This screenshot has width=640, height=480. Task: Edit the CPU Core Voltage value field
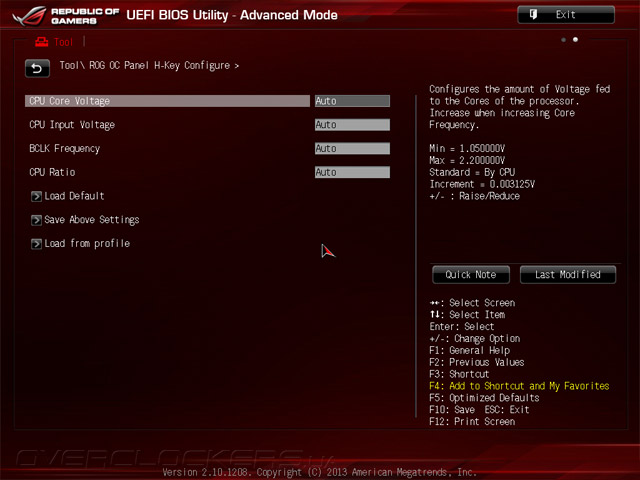352,101
